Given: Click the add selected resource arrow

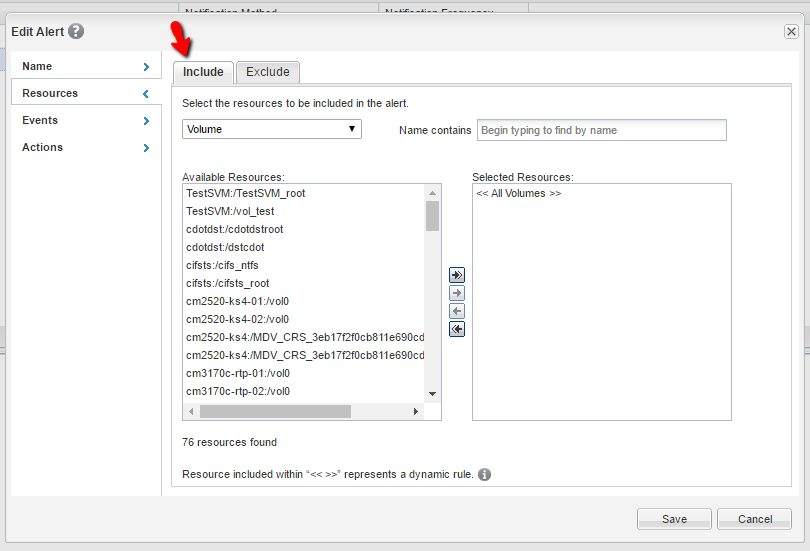Looking at the screenshot, I should pos(457,293).
